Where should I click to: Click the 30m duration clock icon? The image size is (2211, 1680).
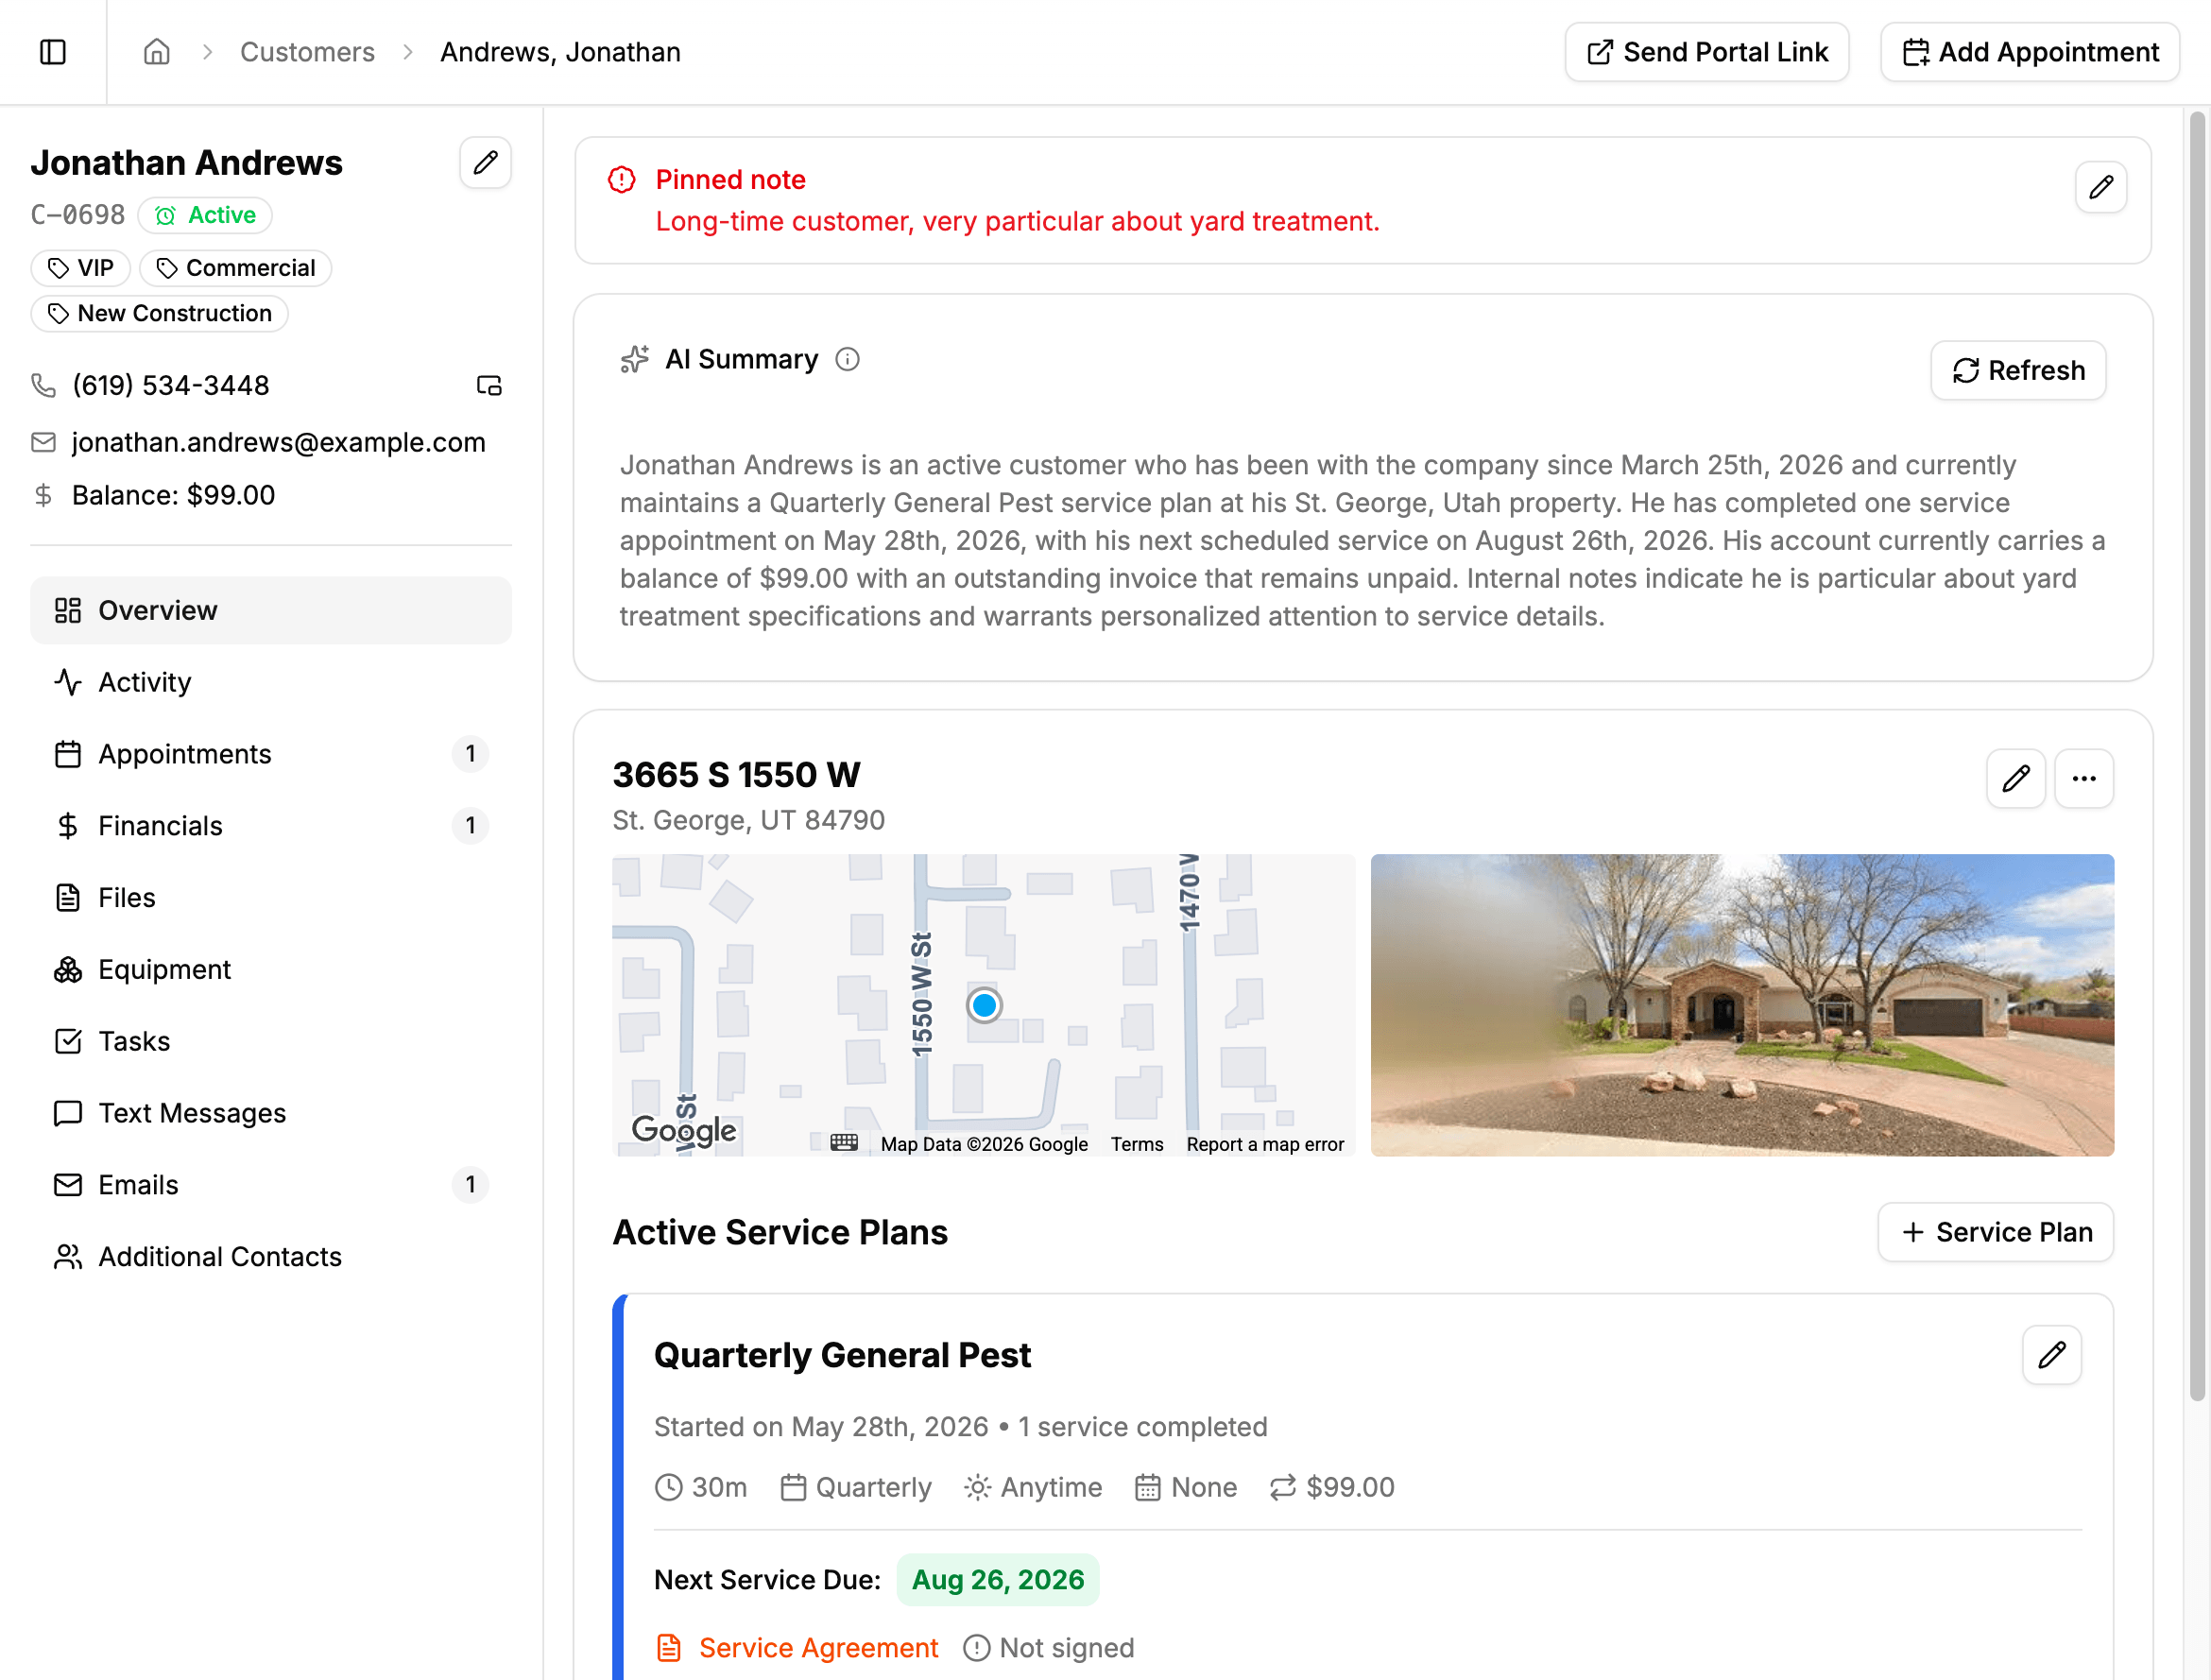click(668, 1488)
